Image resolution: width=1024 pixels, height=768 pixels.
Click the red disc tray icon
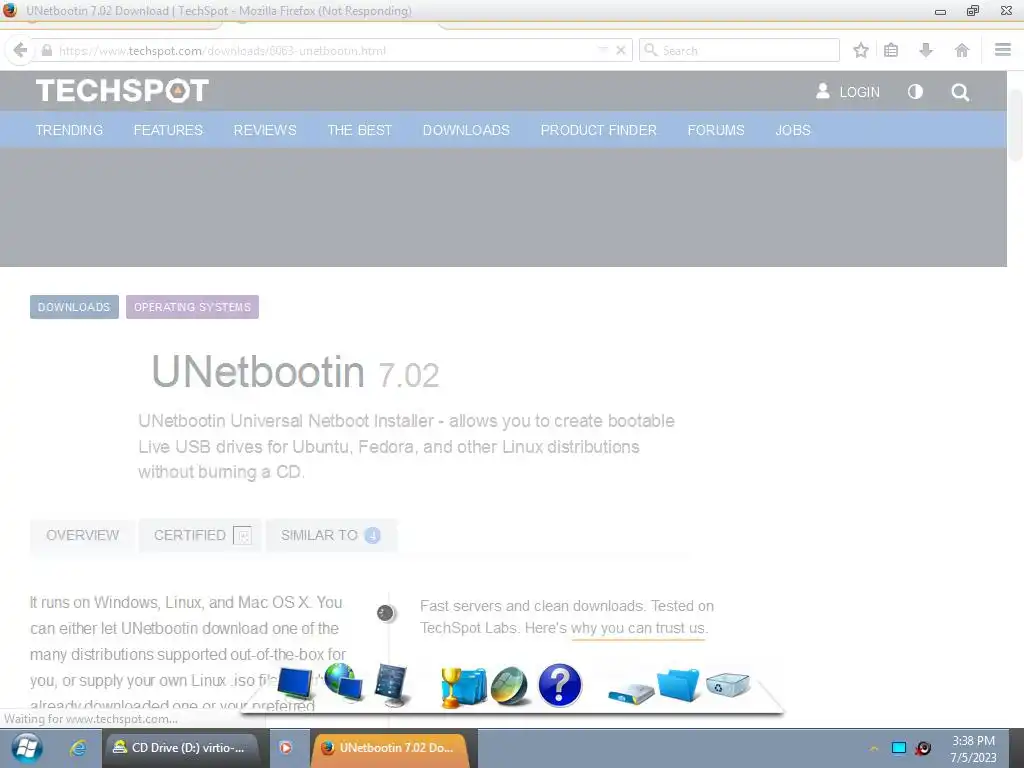[923, 748]
